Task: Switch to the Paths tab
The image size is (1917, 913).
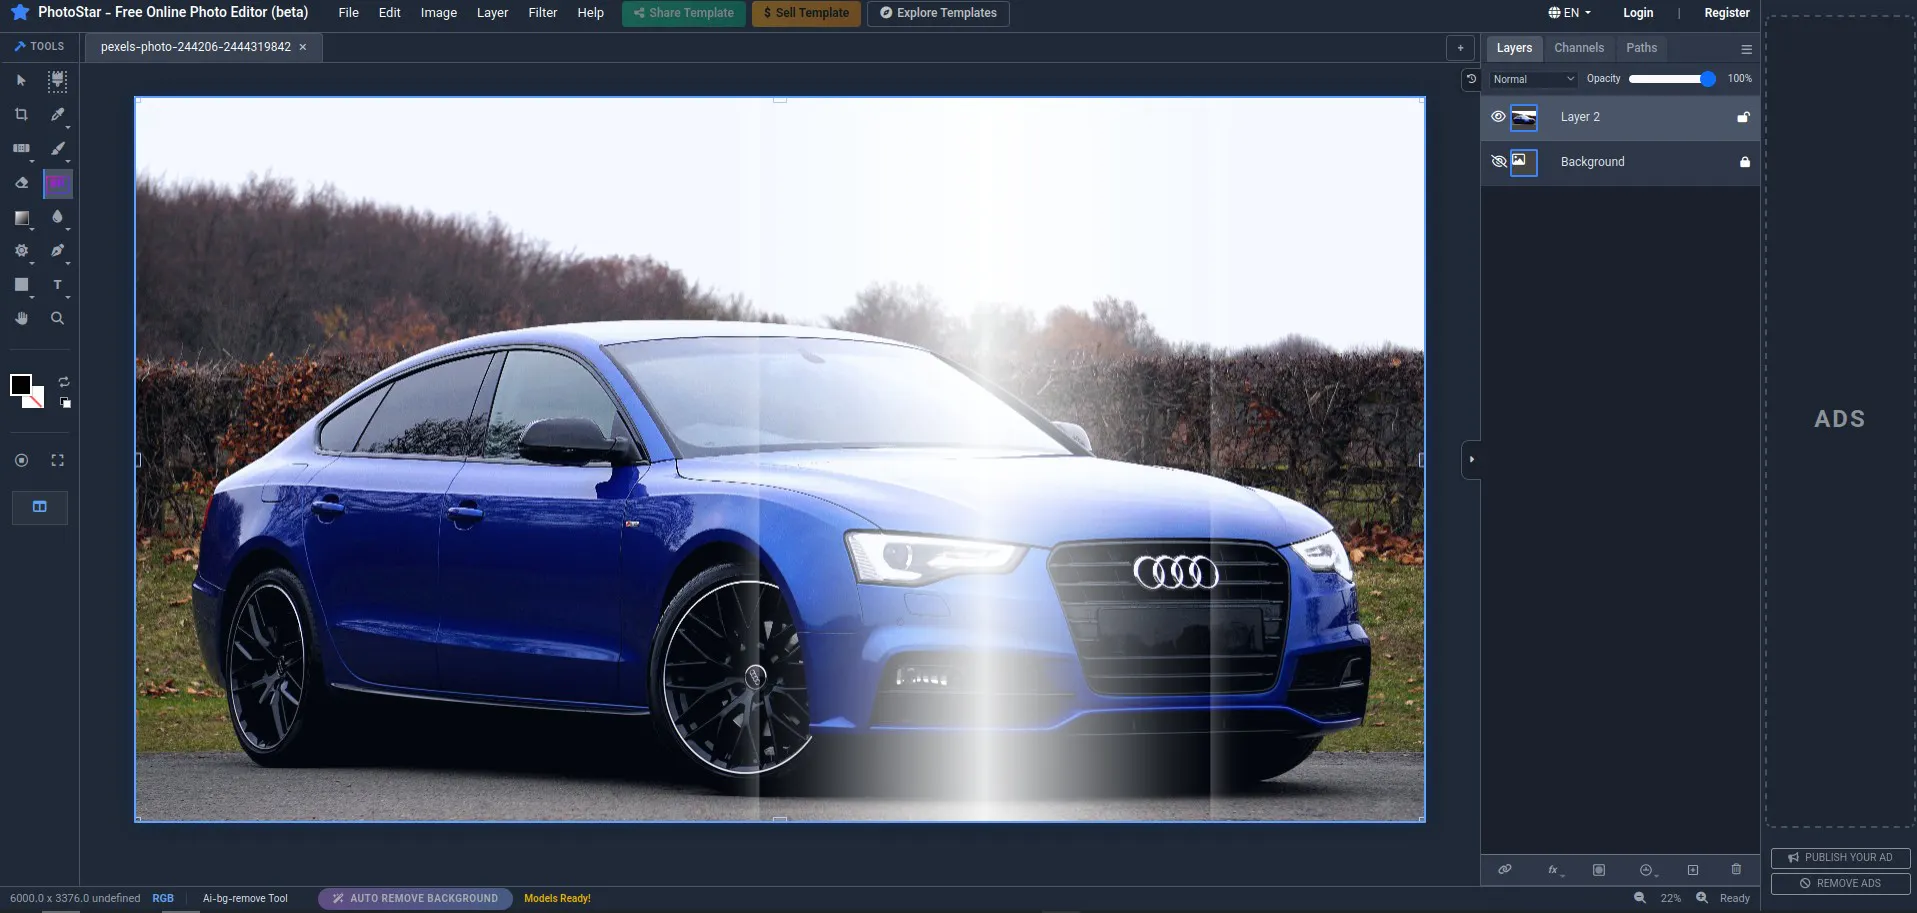Action: 1641,48
